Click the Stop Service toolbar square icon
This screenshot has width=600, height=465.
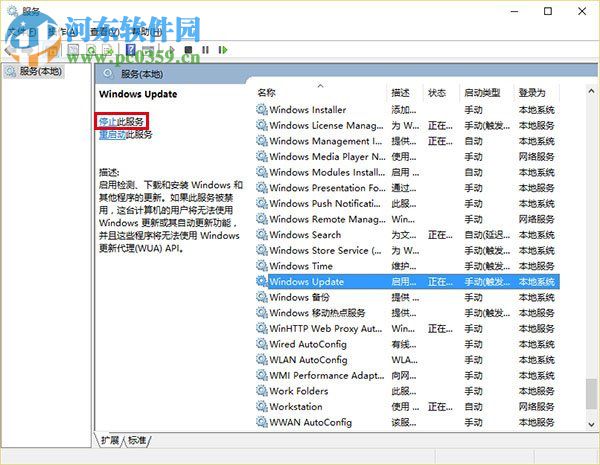point(188,50)
